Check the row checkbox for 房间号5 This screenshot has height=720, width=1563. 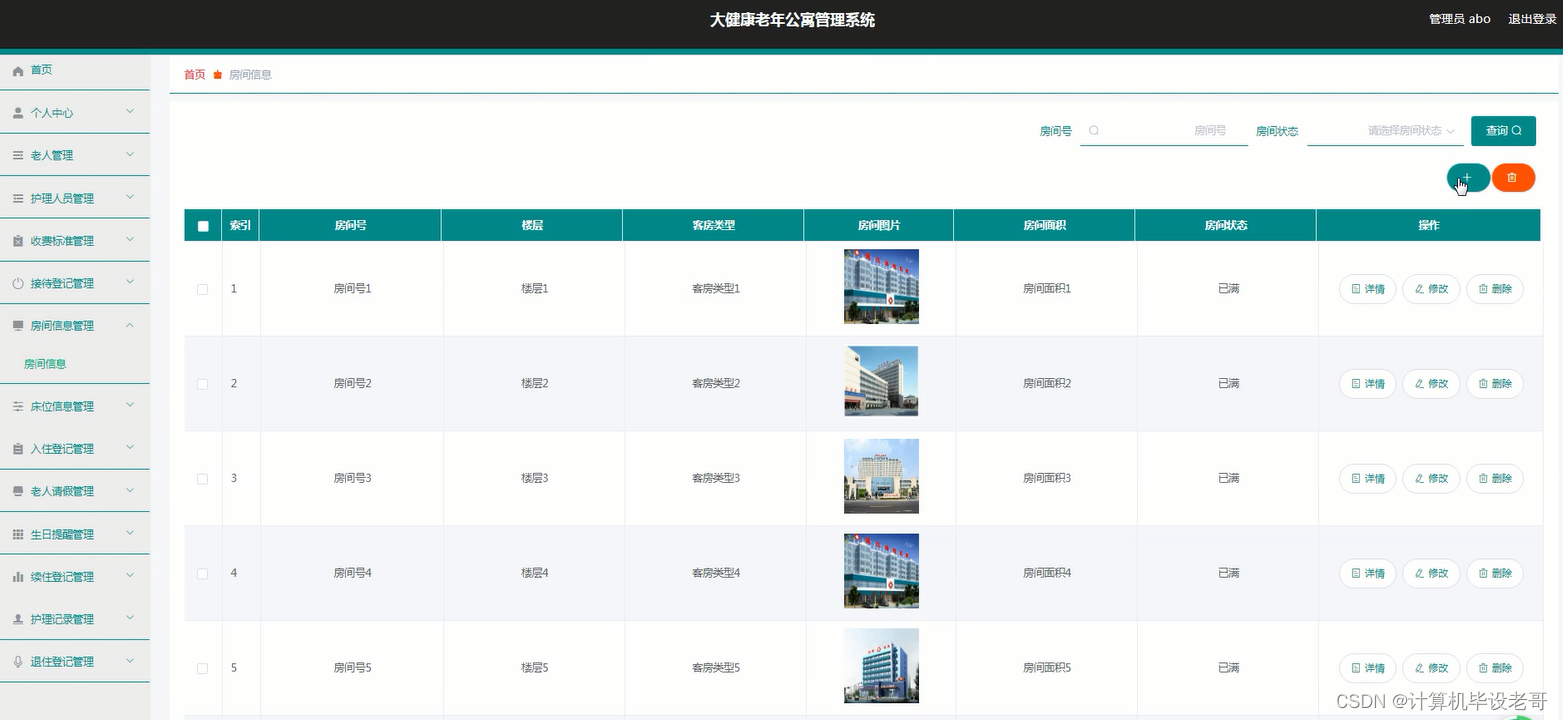coord(202,668)
